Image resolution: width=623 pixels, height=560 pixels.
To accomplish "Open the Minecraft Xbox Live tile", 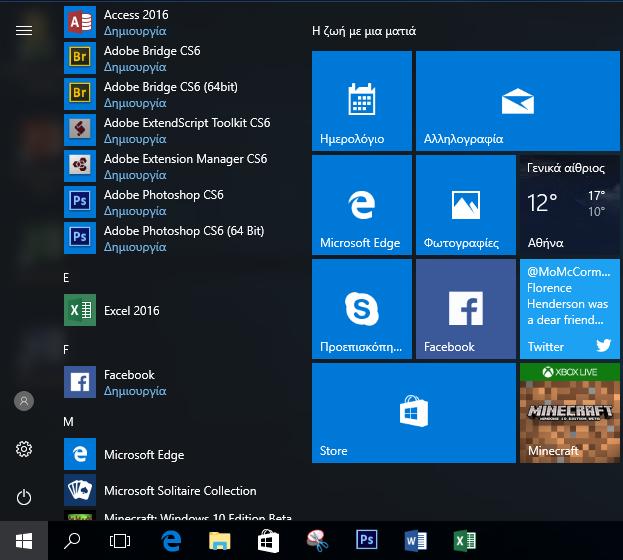I will click(x=570, y=413).
